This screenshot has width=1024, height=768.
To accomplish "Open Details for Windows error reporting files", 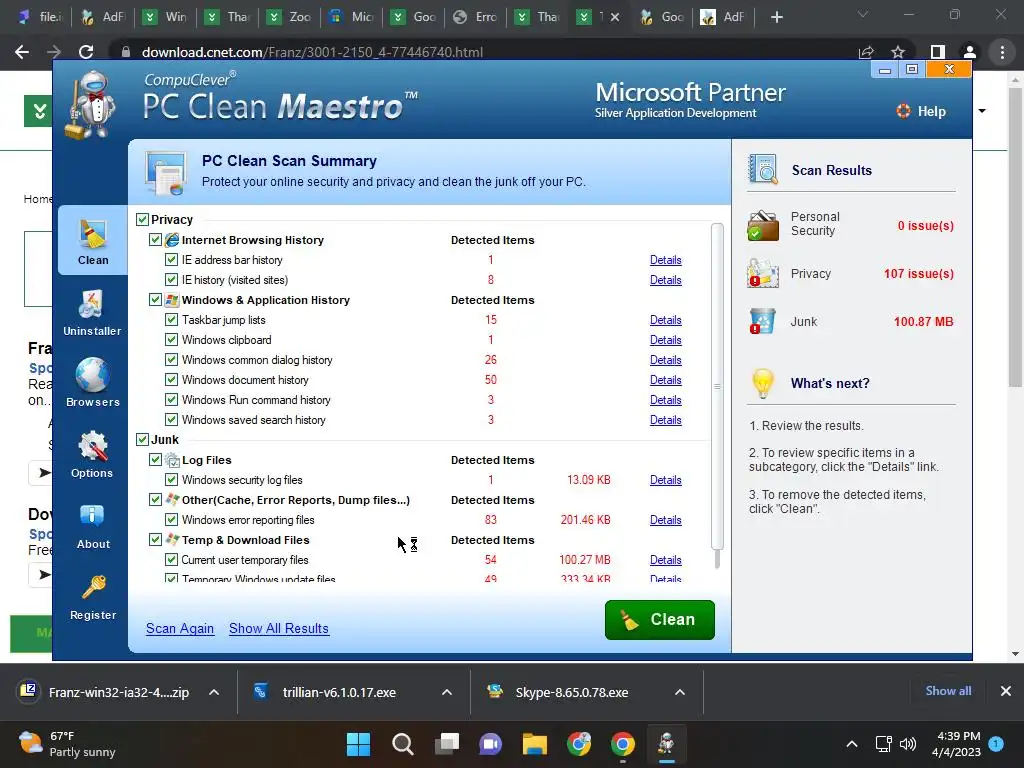I will click(665, 520).
